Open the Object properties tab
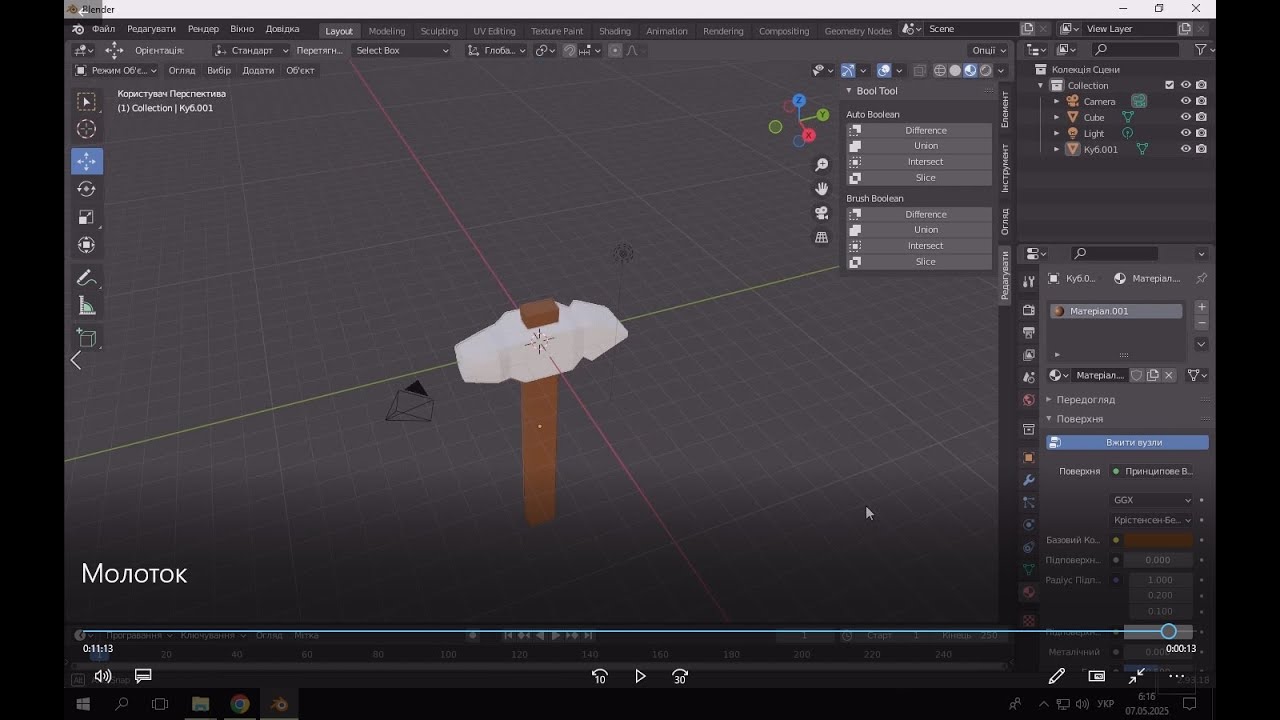 (1028, 457)
